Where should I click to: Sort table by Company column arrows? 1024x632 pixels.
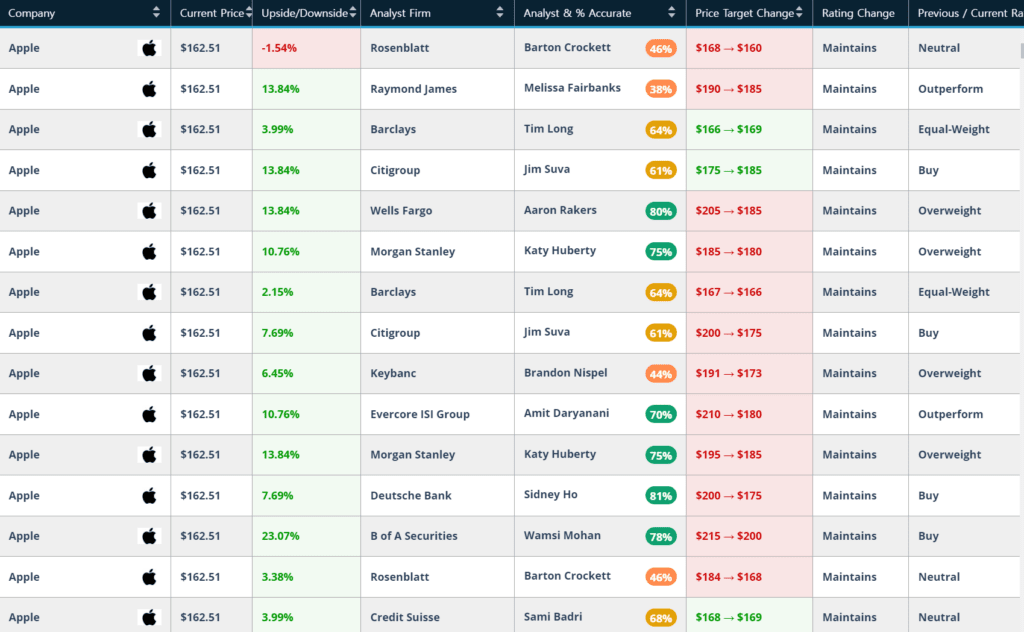point(156,13)
